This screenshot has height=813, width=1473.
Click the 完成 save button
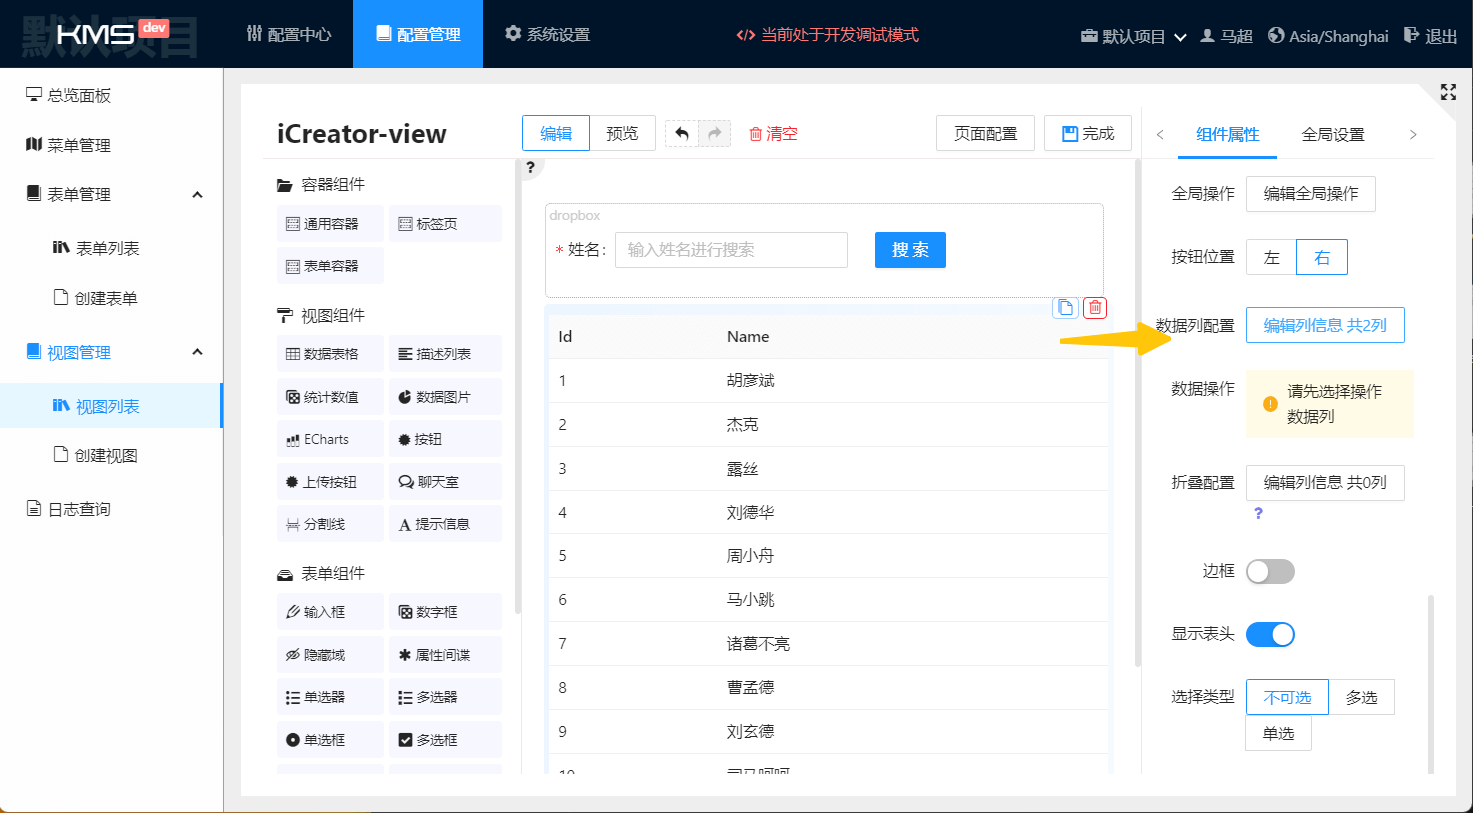click(x=1087, y=133)
